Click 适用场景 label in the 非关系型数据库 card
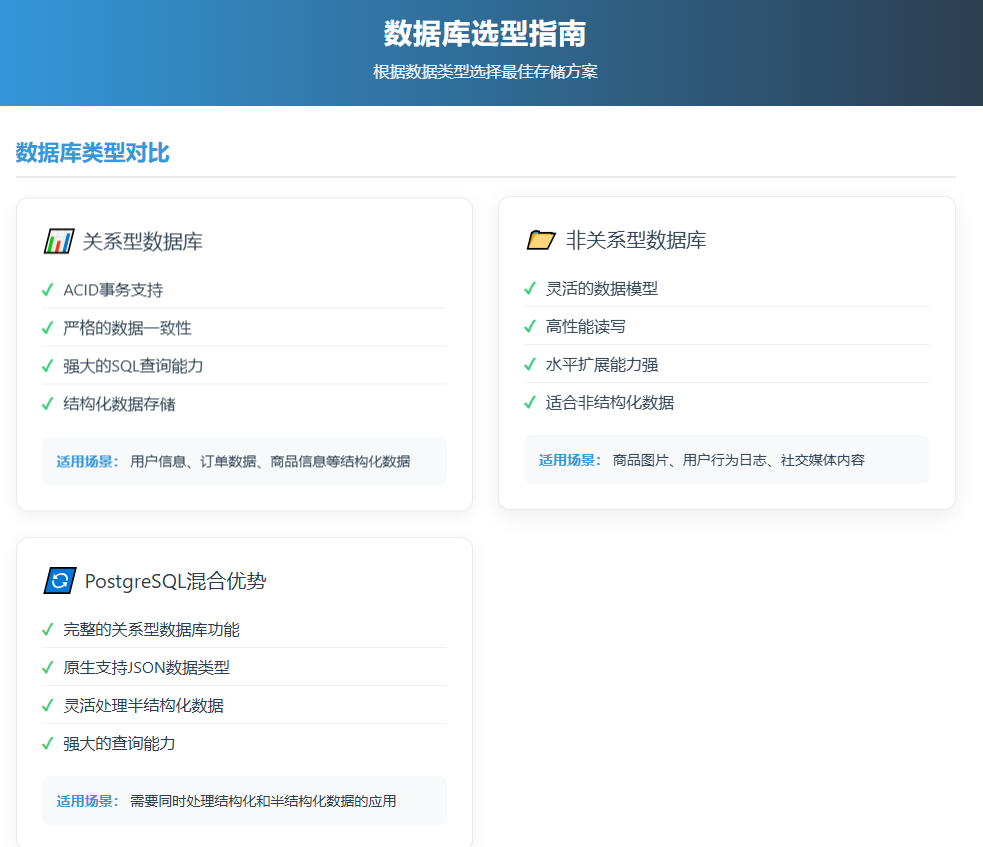The image size is (983, 847). pos(570,460)
